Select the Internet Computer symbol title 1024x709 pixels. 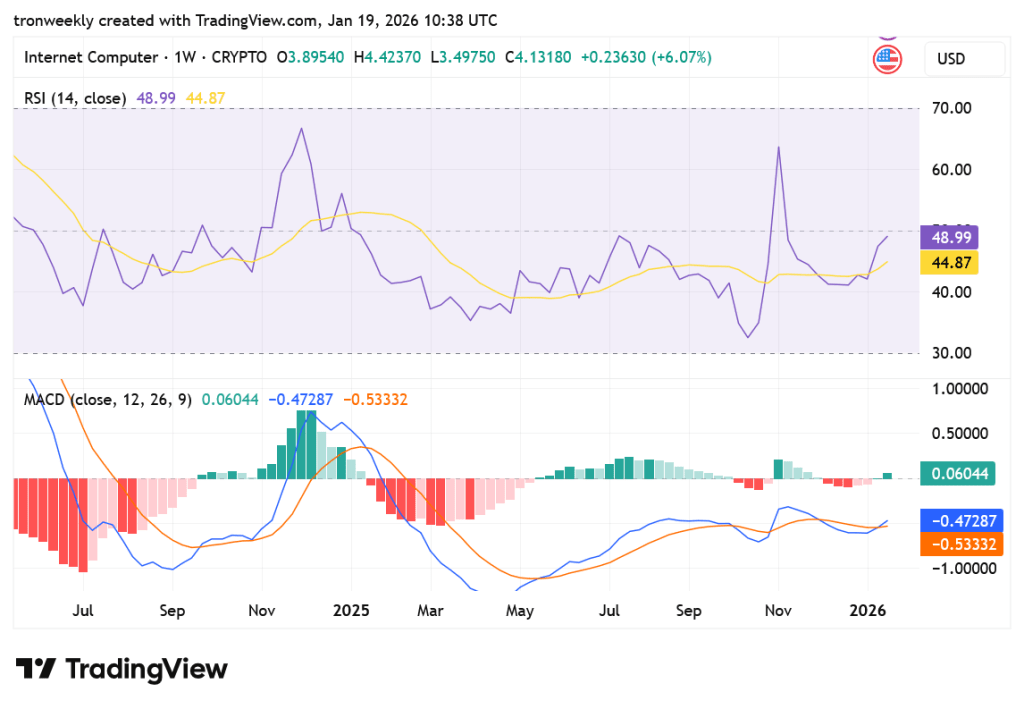tap(91, 57)
